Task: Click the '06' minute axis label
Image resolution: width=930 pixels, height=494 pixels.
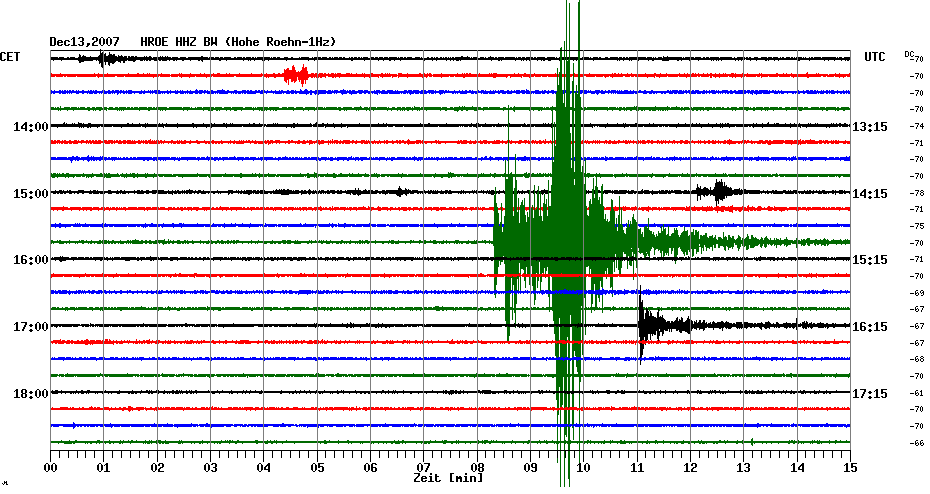Action: pos(371,468)
